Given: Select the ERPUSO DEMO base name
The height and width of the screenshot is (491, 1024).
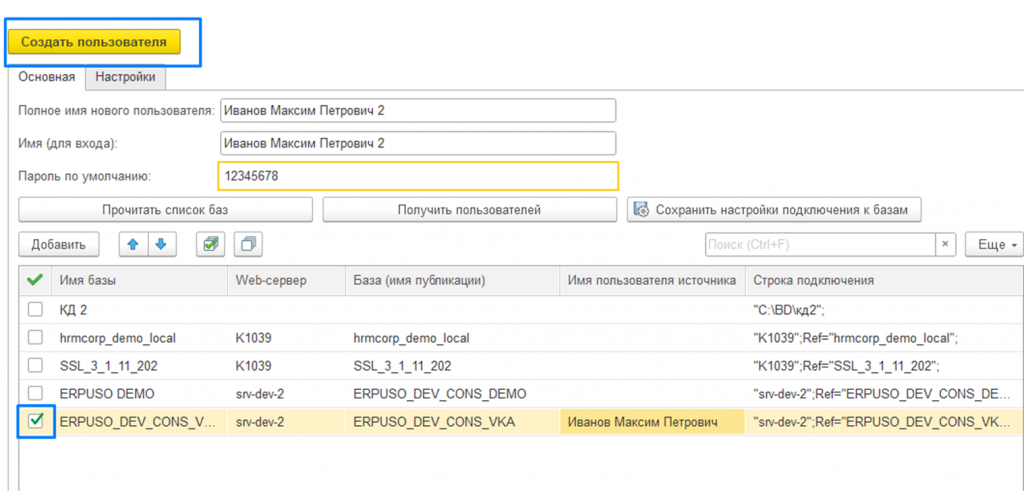Looking at the screenshot, I should click(140, 394).
